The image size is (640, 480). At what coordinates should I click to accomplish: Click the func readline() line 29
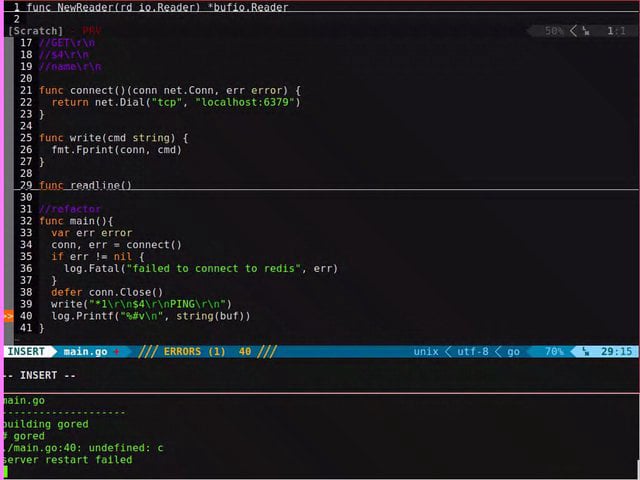click(x=85, y=185)
